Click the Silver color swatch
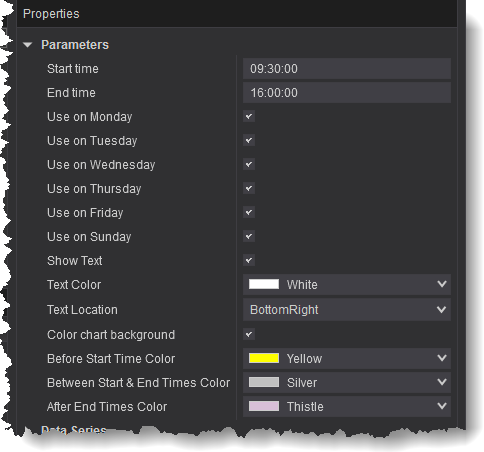 264,382
